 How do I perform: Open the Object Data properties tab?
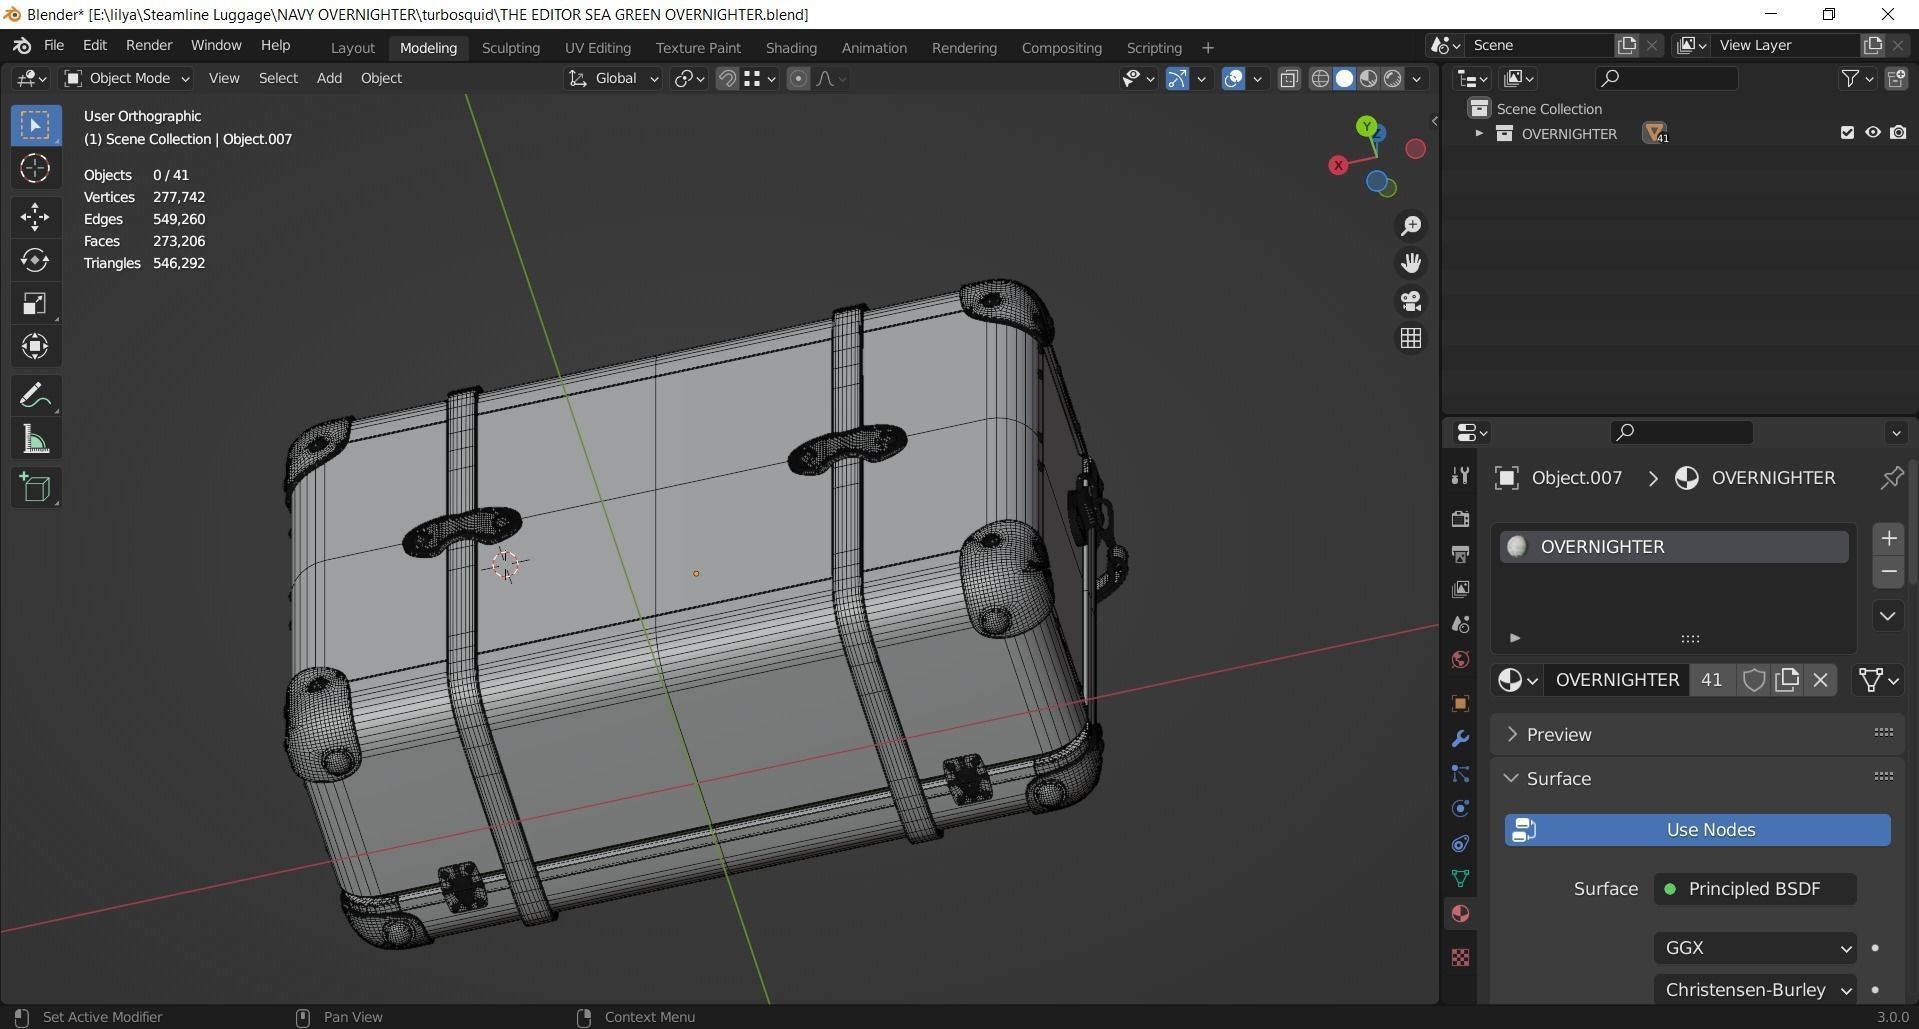click(x=1460, y=879)
